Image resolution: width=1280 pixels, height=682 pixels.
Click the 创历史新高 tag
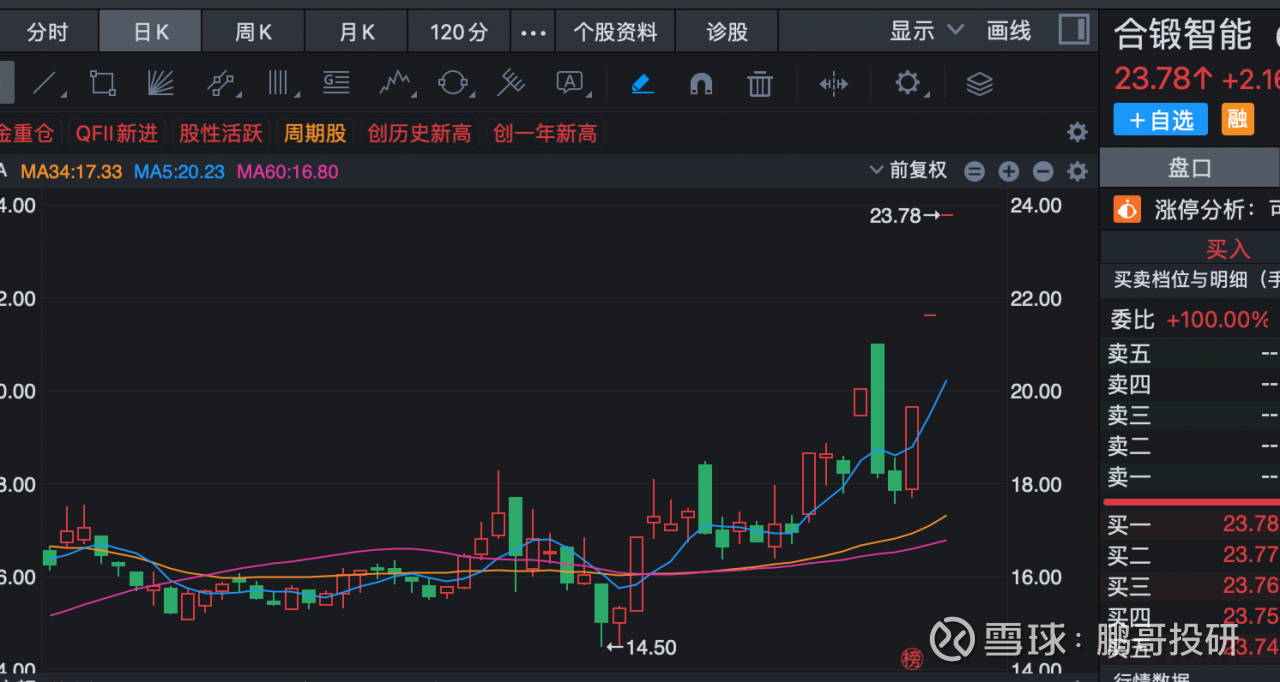(419, 133)
